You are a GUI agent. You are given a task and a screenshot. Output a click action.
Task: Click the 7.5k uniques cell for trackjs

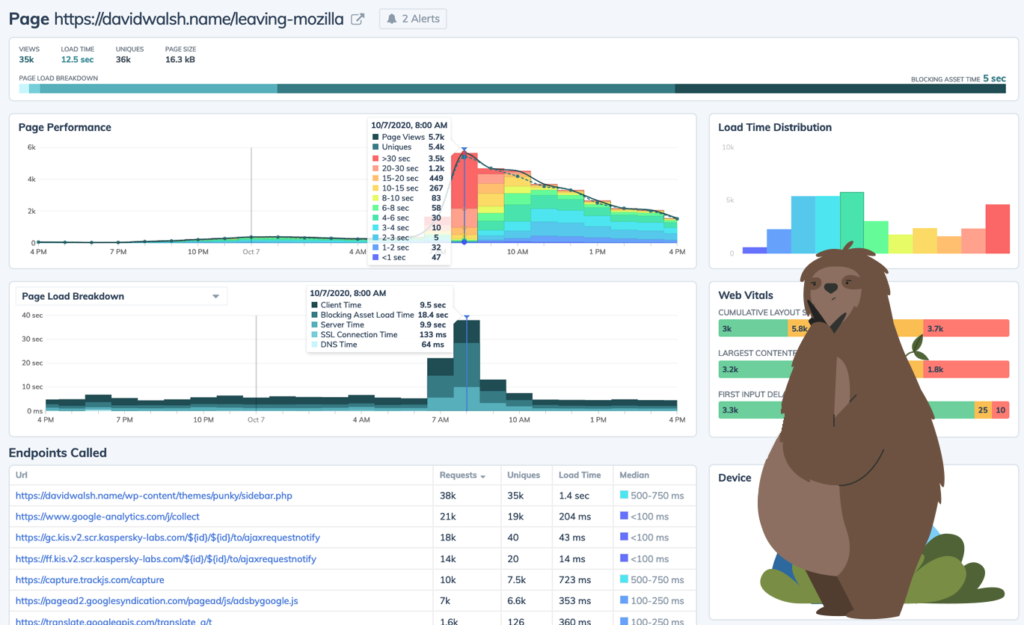pos(517,580)
